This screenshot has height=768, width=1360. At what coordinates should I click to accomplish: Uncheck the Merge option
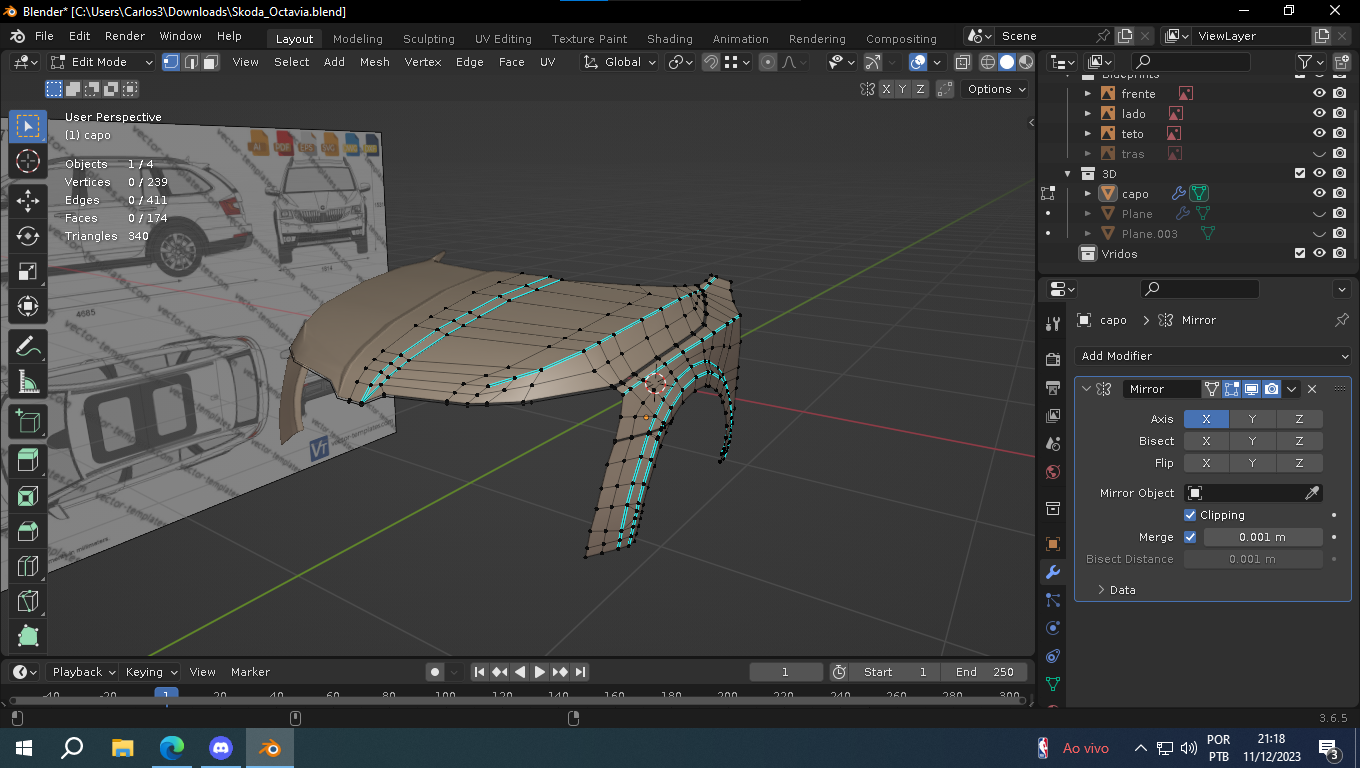point(1190,537)
